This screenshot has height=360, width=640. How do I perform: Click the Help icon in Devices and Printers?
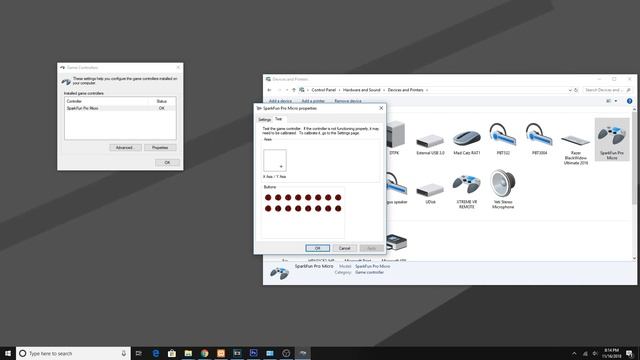pyautogui.click(x=629, y=101)
